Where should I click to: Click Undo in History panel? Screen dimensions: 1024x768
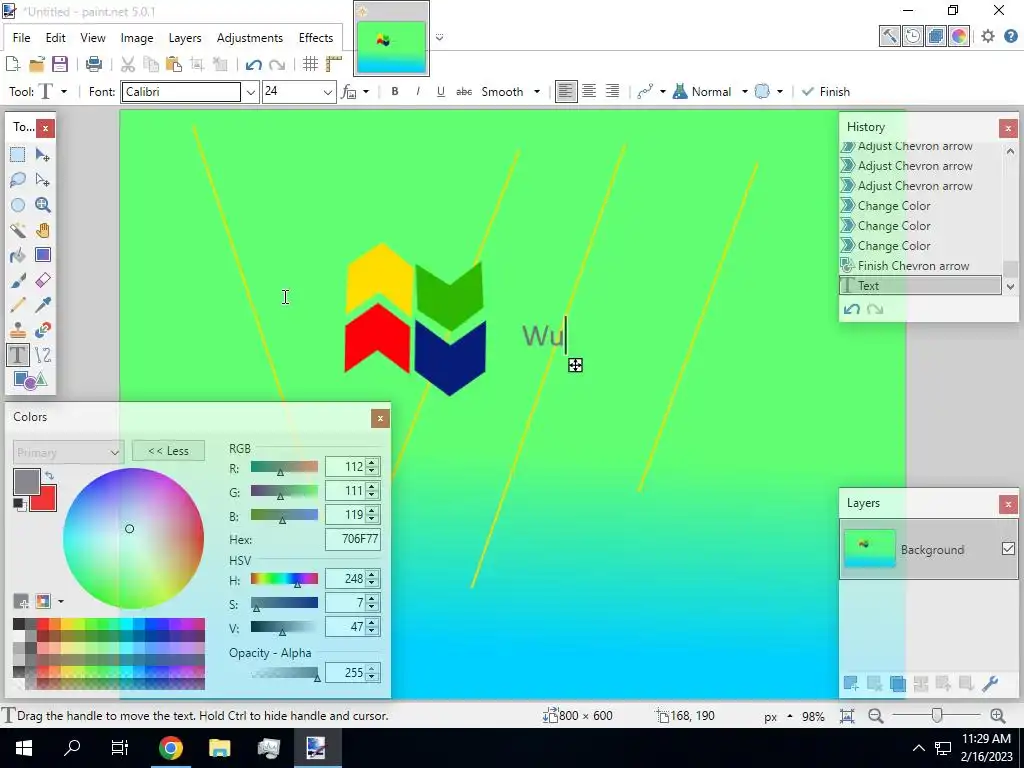pos(852,309)
